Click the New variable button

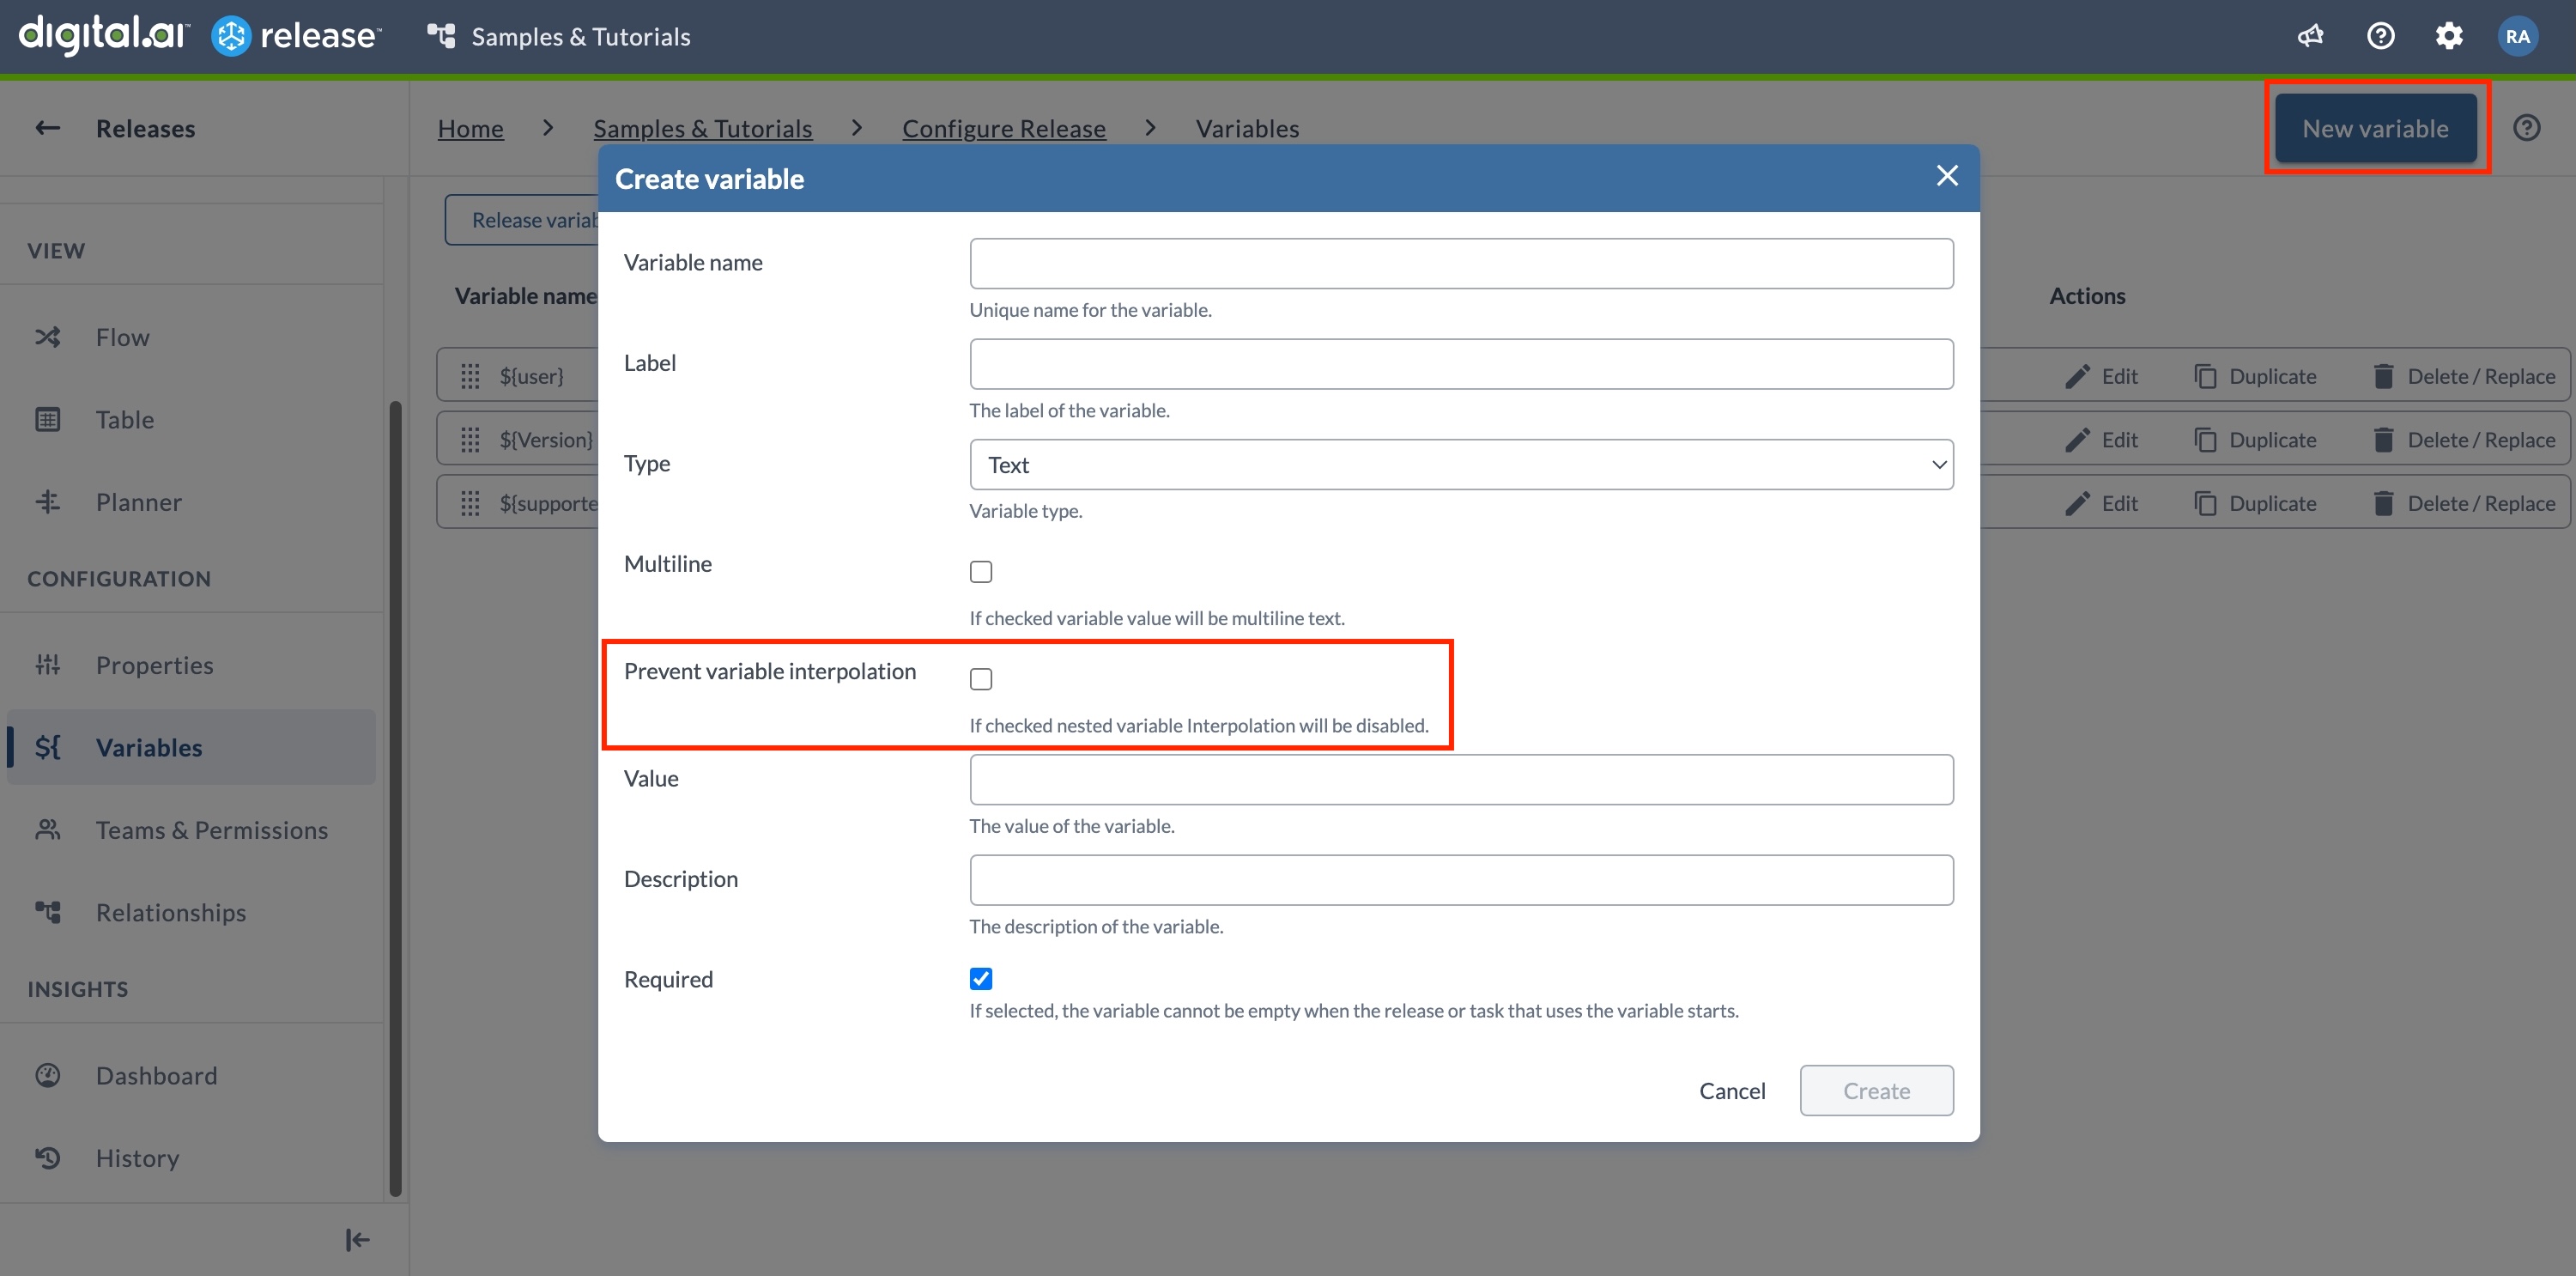(2375, 128)
